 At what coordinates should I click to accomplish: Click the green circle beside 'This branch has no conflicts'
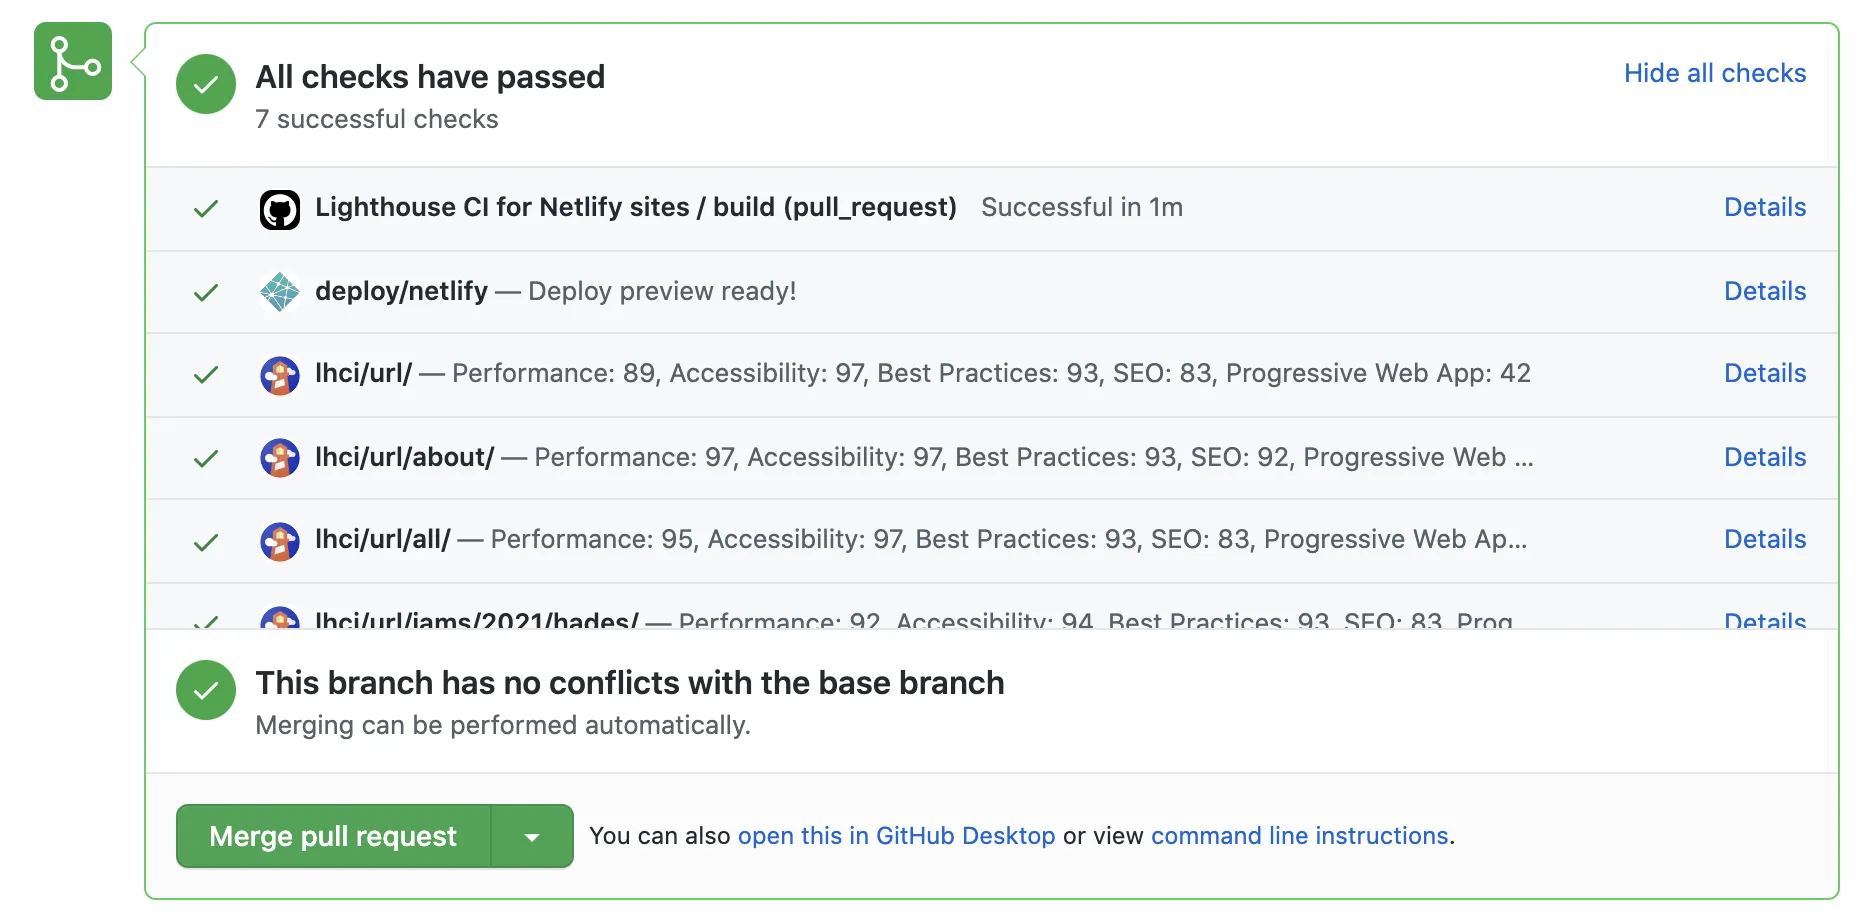tap(205, 690)
